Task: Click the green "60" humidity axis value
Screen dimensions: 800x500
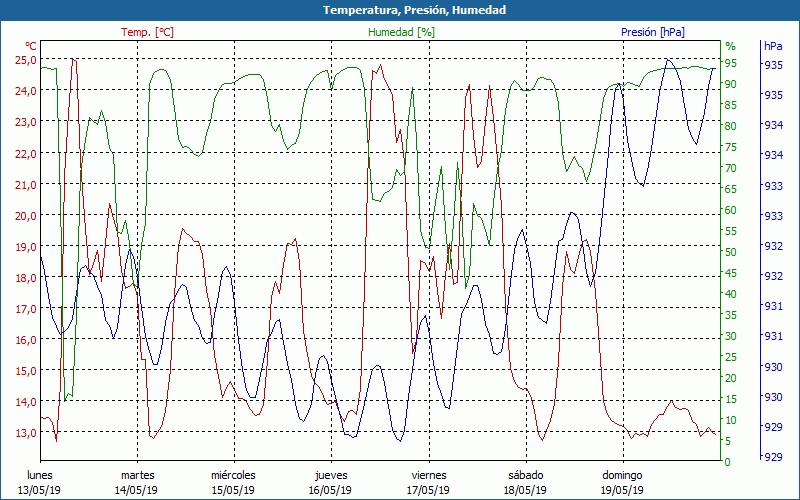Action: (731, 210)
